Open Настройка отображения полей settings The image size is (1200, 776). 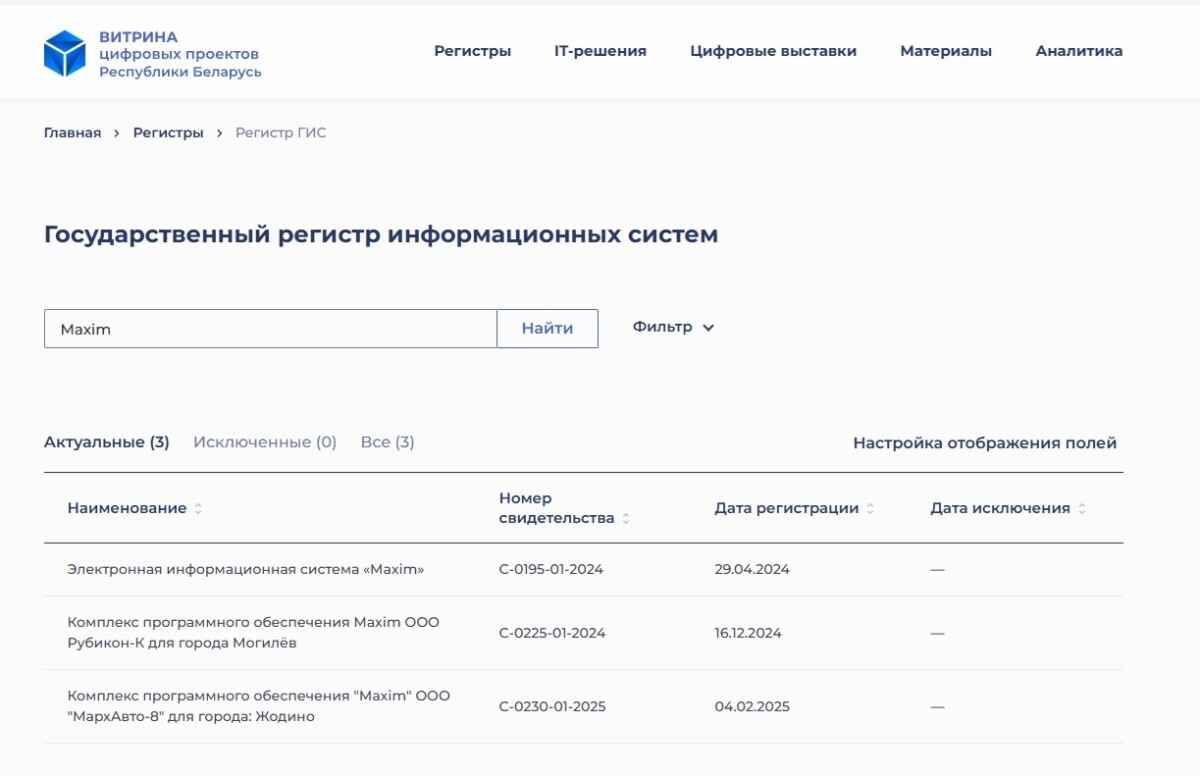[x=984, y=443]
